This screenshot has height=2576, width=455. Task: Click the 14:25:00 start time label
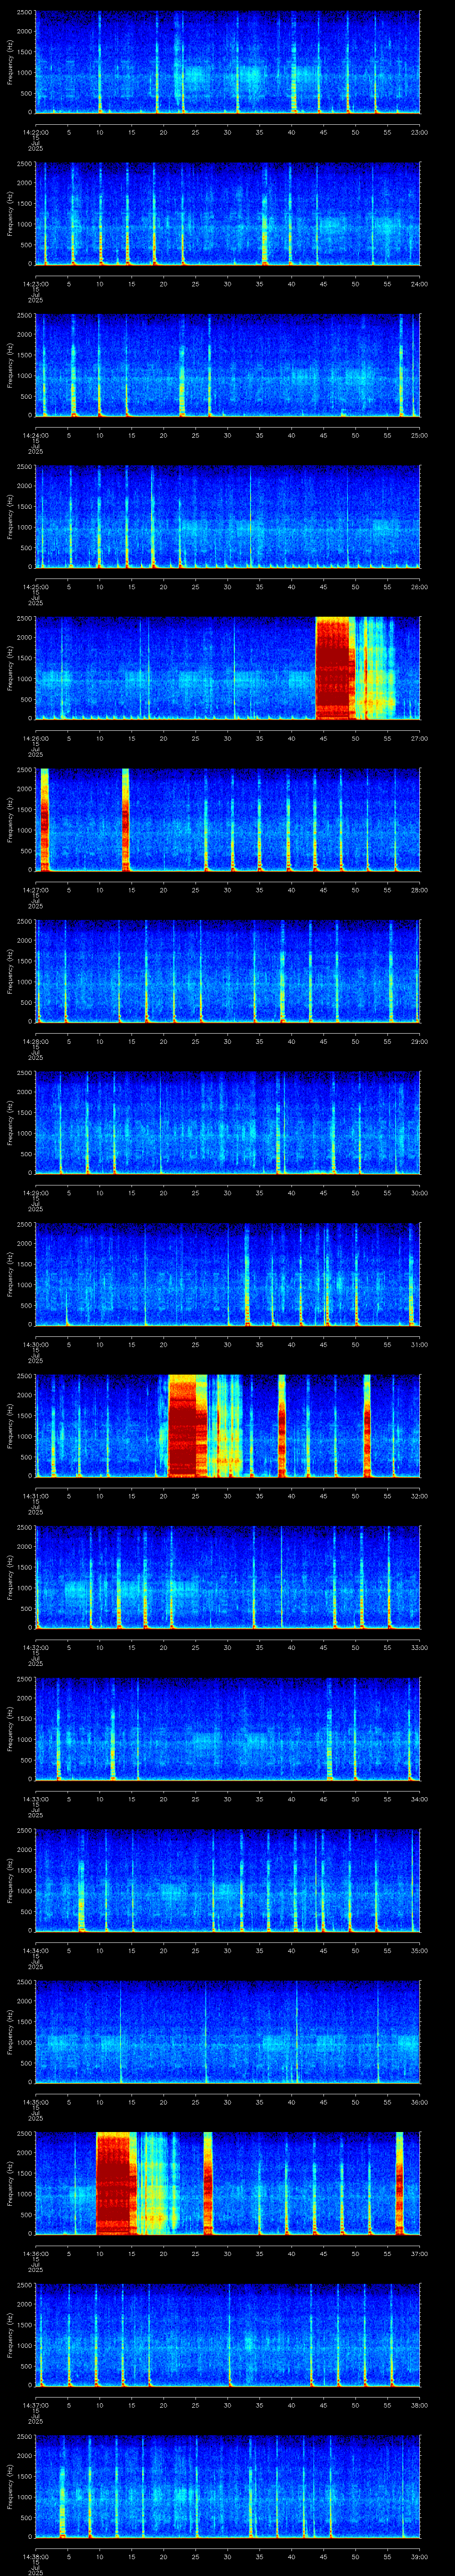[x=35, y=586]
